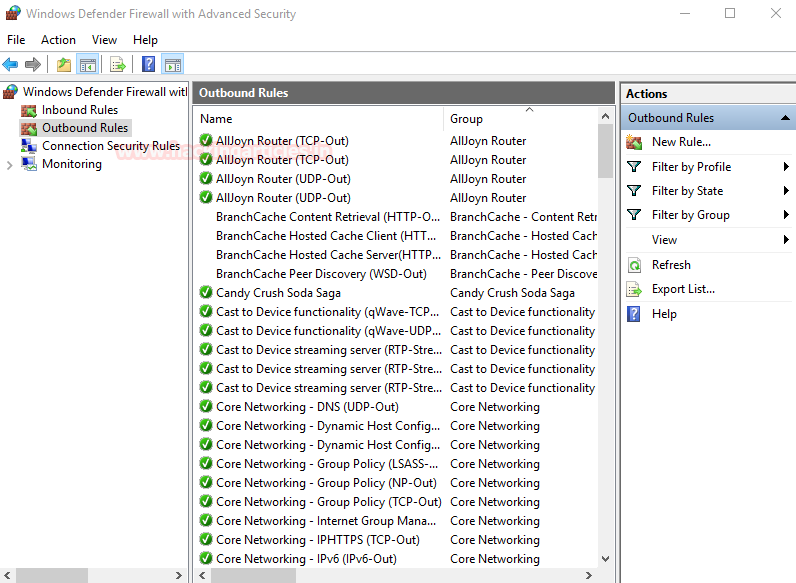796x583 pixels.
Task: Click the root Windows Defender Firewall tree icon
Action: coord(10,91)
